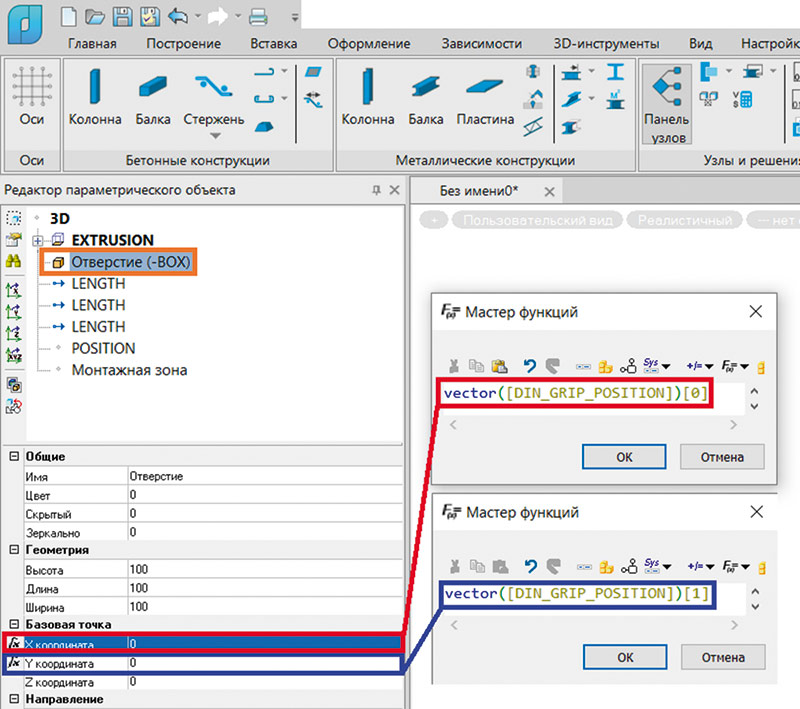Screen dimensions: 800x709
Task: Choose the Пластина plate tool
Action: tap(485, 88)
